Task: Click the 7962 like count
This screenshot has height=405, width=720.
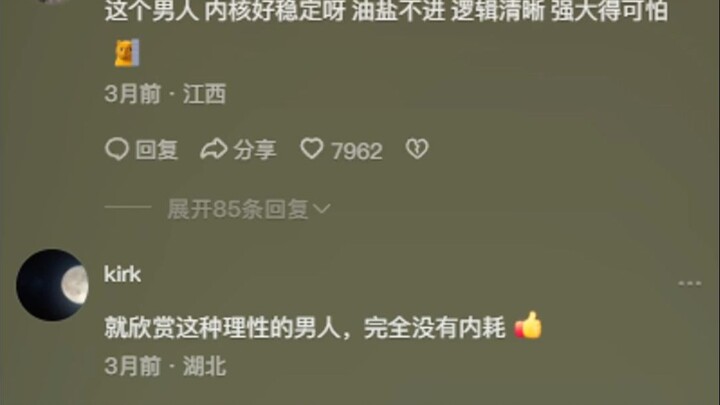Action: pyautogui.click(x=357, y=151)
